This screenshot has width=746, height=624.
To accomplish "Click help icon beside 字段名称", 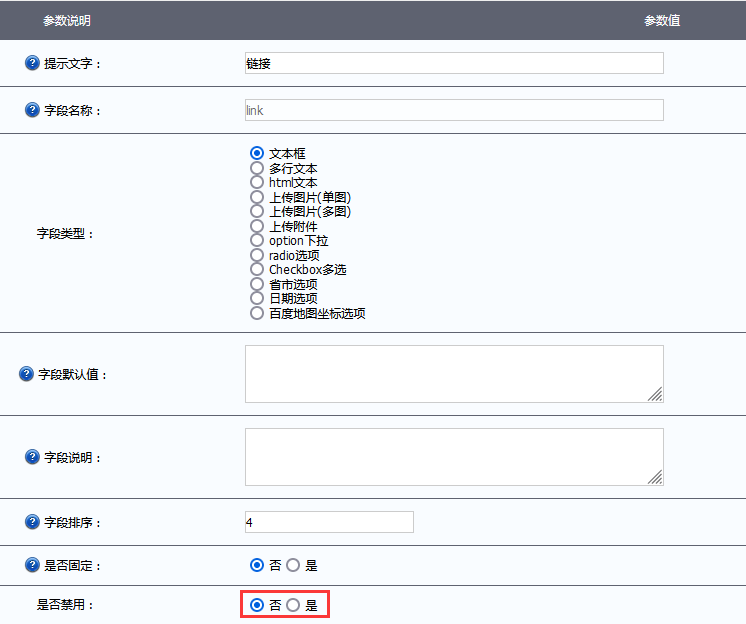I will 32,110.
